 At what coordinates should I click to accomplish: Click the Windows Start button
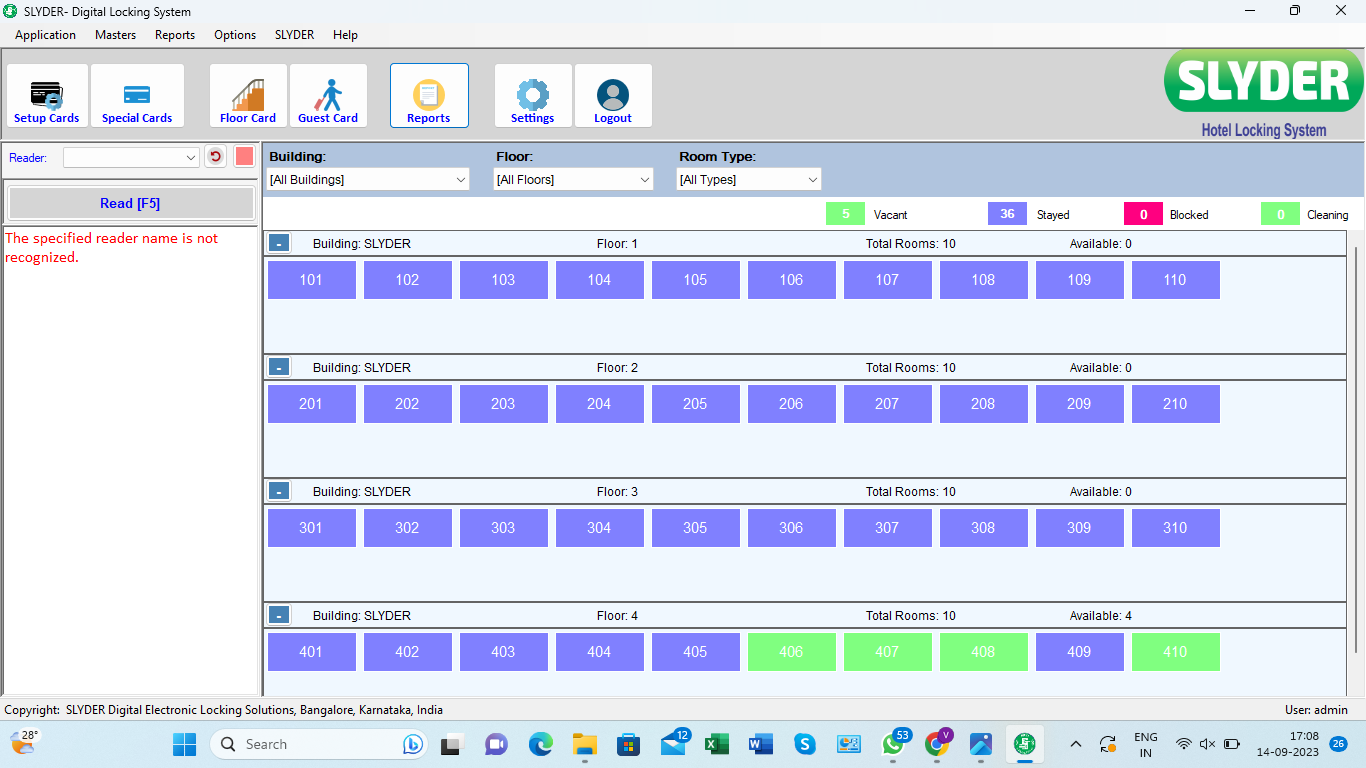(185, 744)
